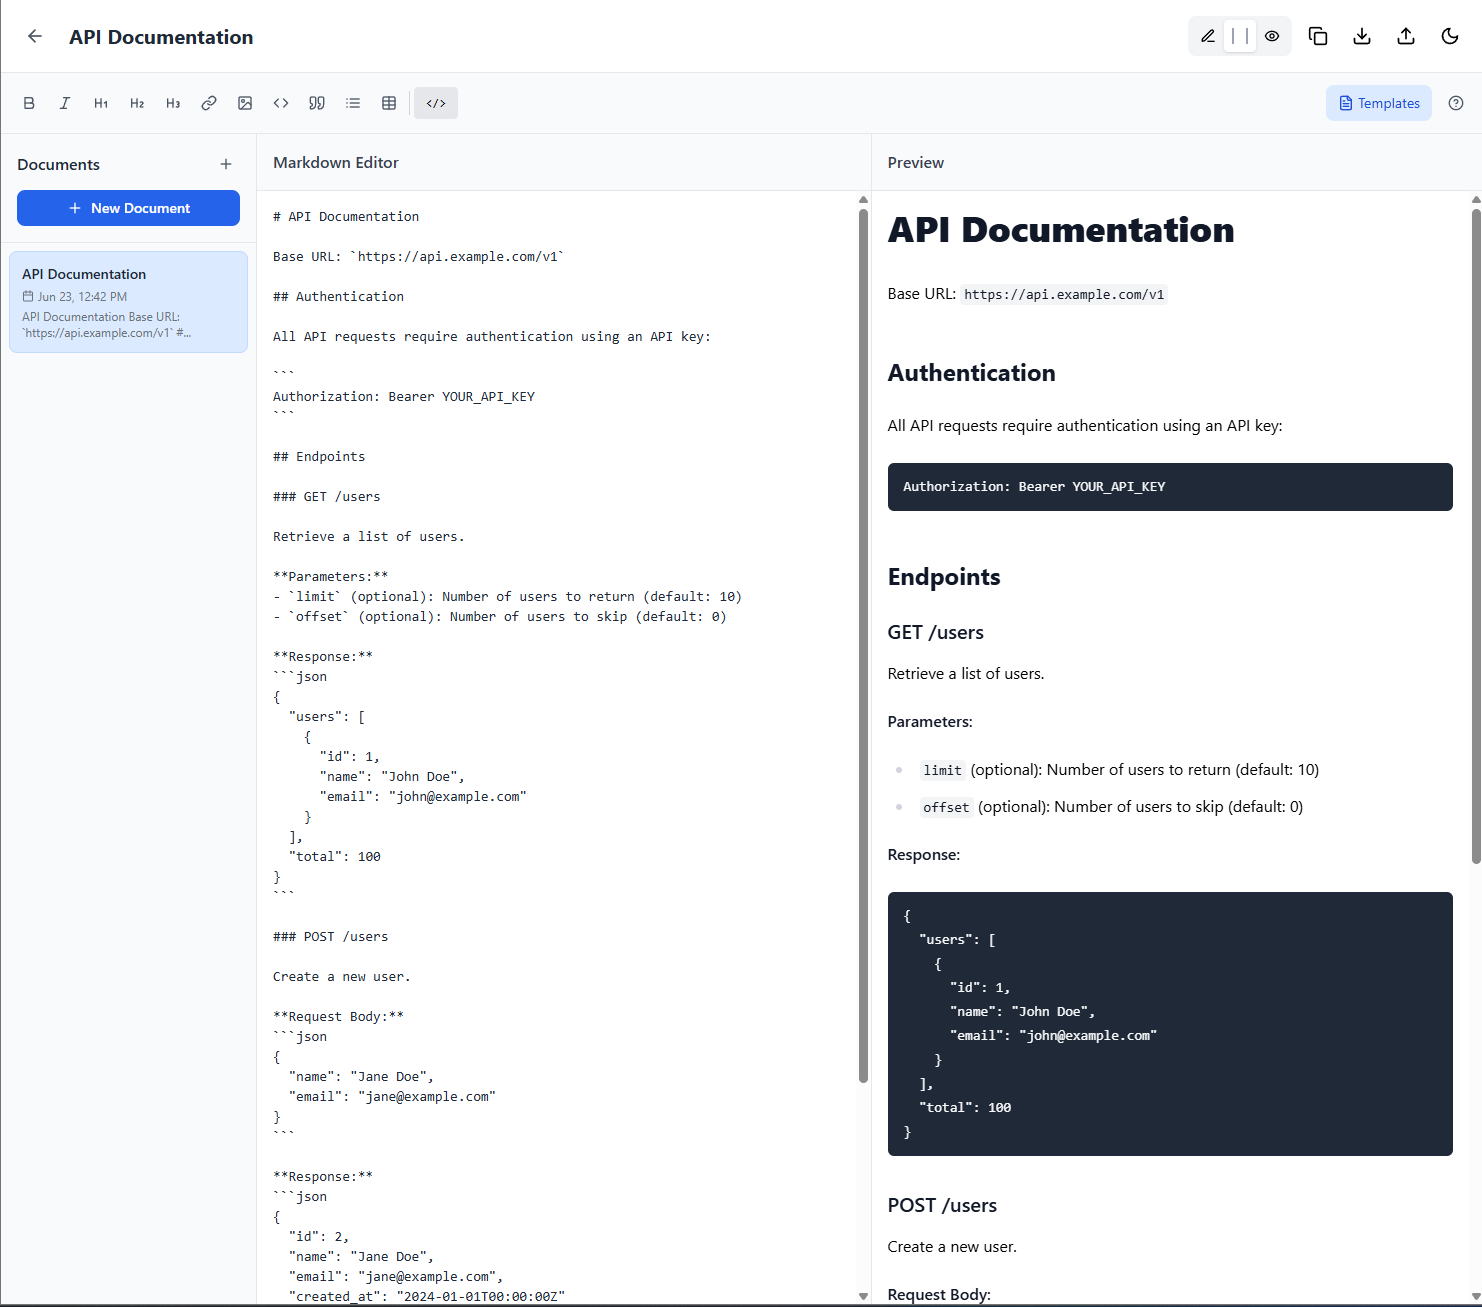Click the '### GET /users' editor line
This screenshot has width=1482, height=1307.
coord(326,497)
